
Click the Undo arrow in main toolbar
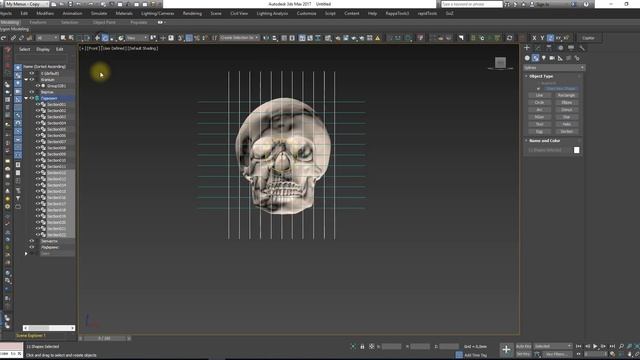(x=4, y=38)
